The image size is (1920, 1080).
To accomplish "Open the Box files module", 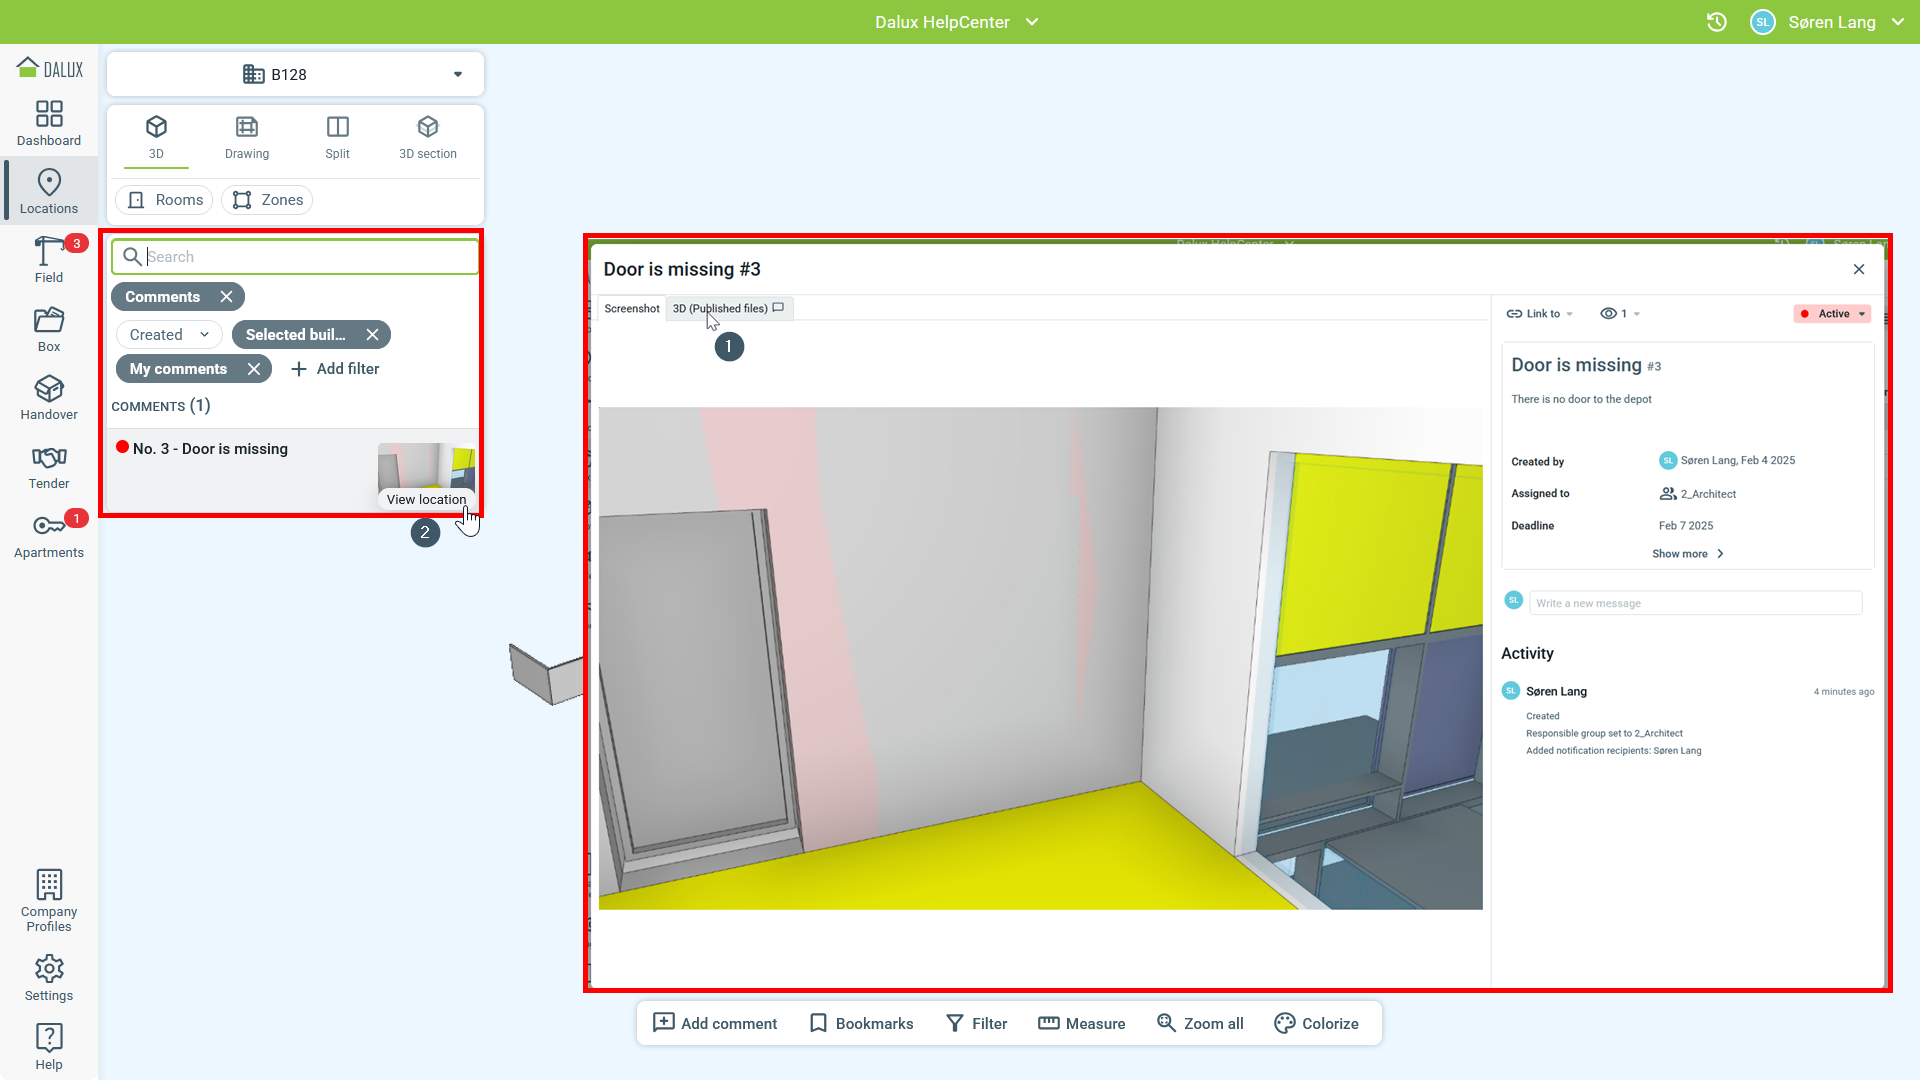I will coord(48,329).
